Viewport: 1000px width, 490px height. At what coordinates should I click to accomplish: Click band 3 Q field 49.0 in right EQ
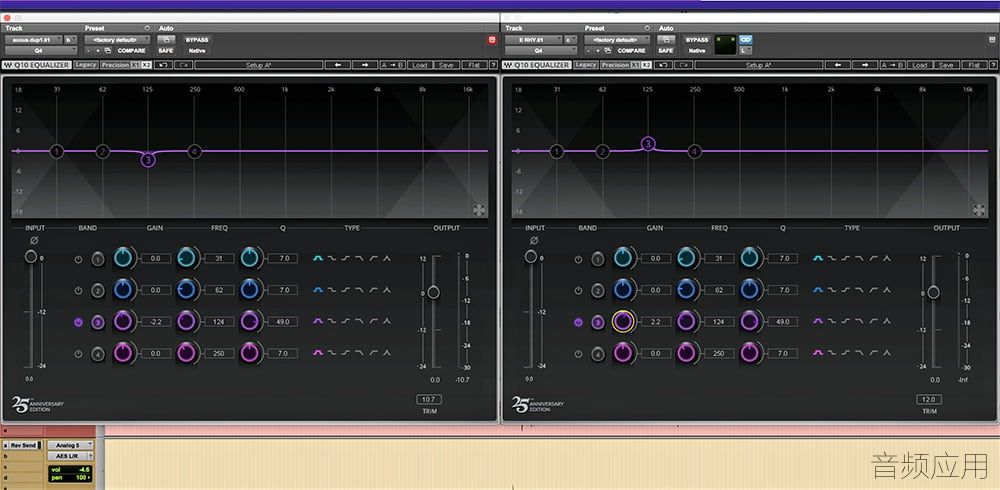coord(783,322)
